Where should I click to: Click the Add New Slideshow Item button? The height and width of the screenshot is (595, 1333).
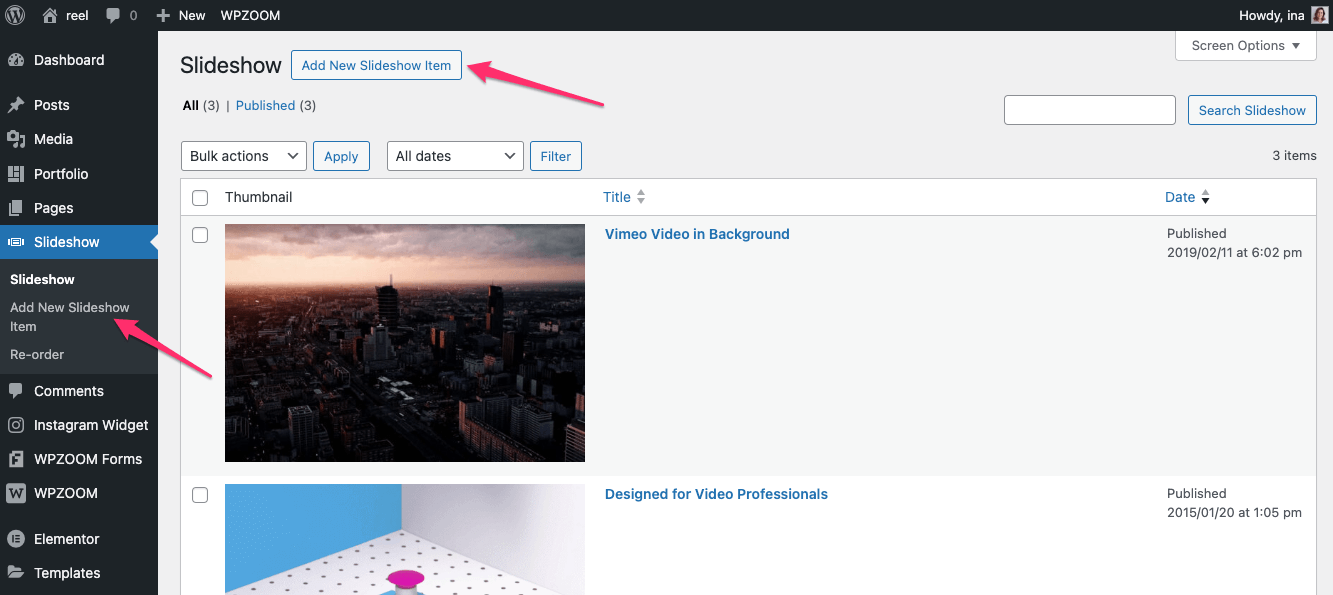tap(376, 66)
